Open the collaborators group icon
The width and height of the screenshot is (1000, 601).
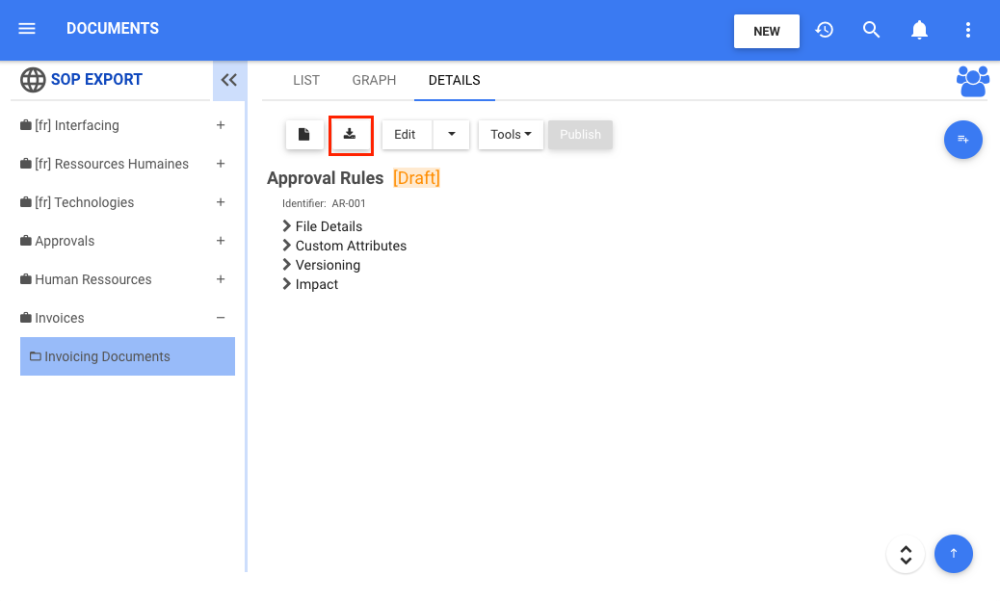click(972, 80)
